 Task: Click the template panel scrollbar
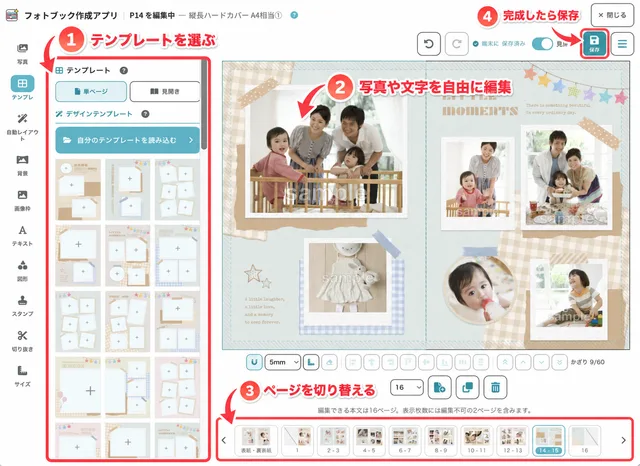click(204, 106)
